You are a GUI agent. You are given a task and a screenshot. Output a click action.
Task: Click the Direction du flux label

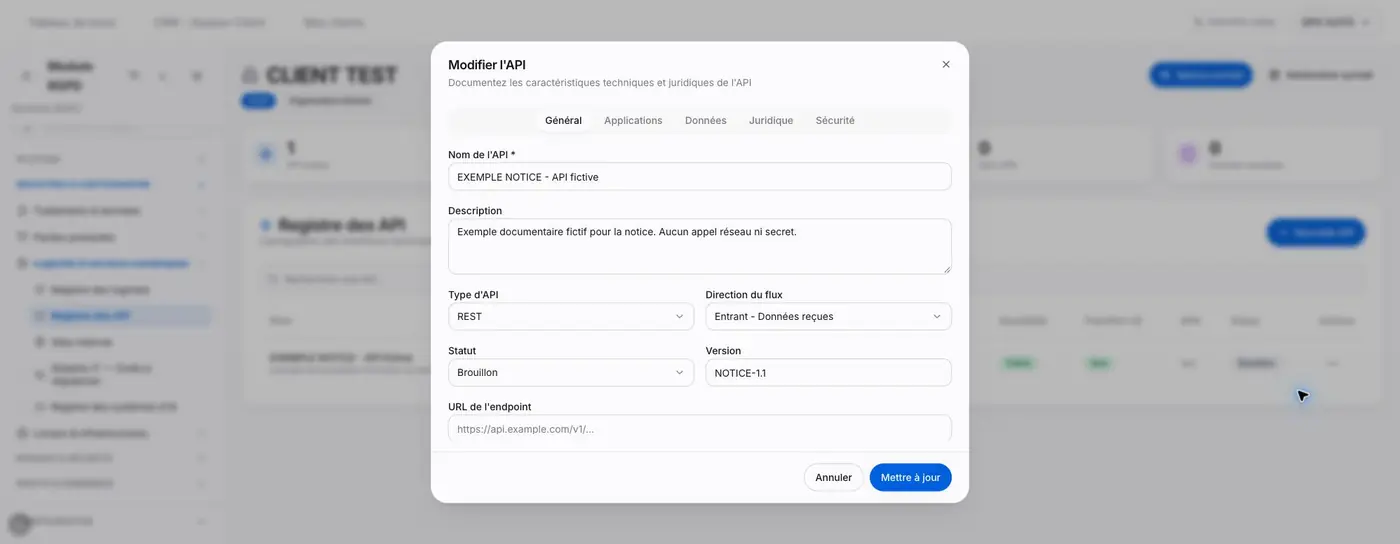pos(744,295)
